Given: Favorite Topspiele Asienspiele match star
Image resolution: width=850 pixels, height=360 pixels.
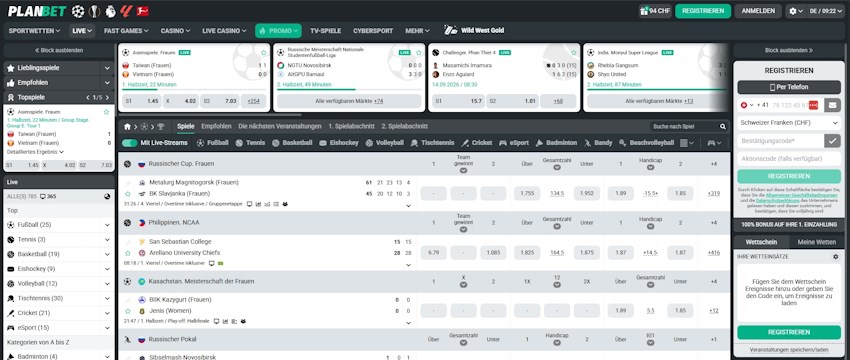Looking at the screenshot, I should [x=106, y=112].
